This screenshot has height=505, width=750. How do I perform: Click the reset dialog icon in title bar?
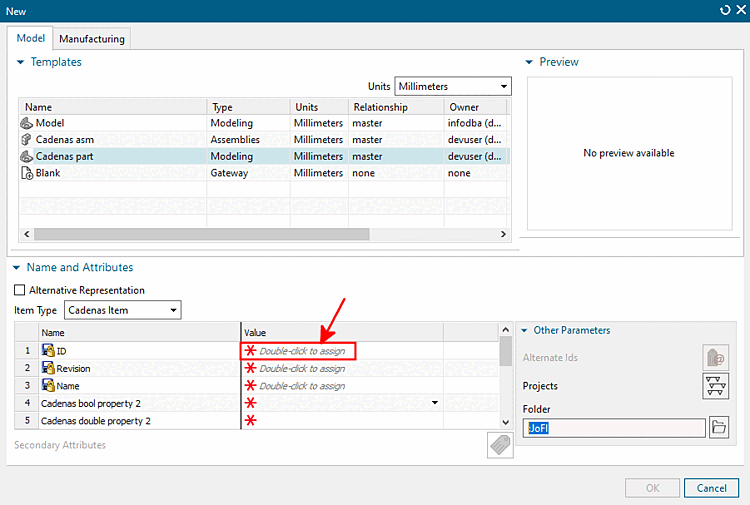pyautogui.click(x=725, y=10)
